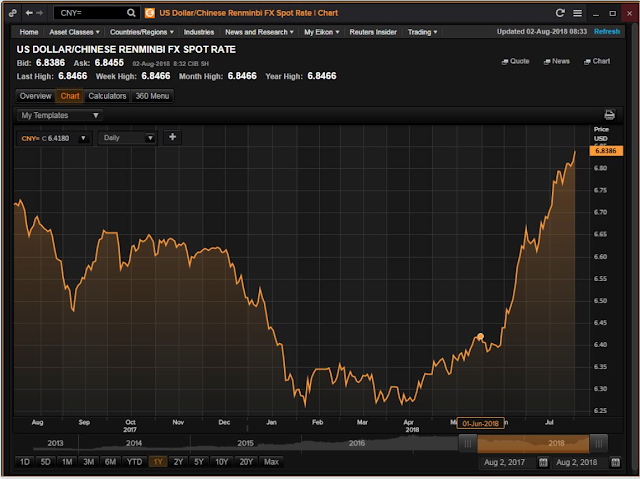Viewport: 640px width, 479px height.
Task: Select the 5D time range
Action: pos(46,462)
